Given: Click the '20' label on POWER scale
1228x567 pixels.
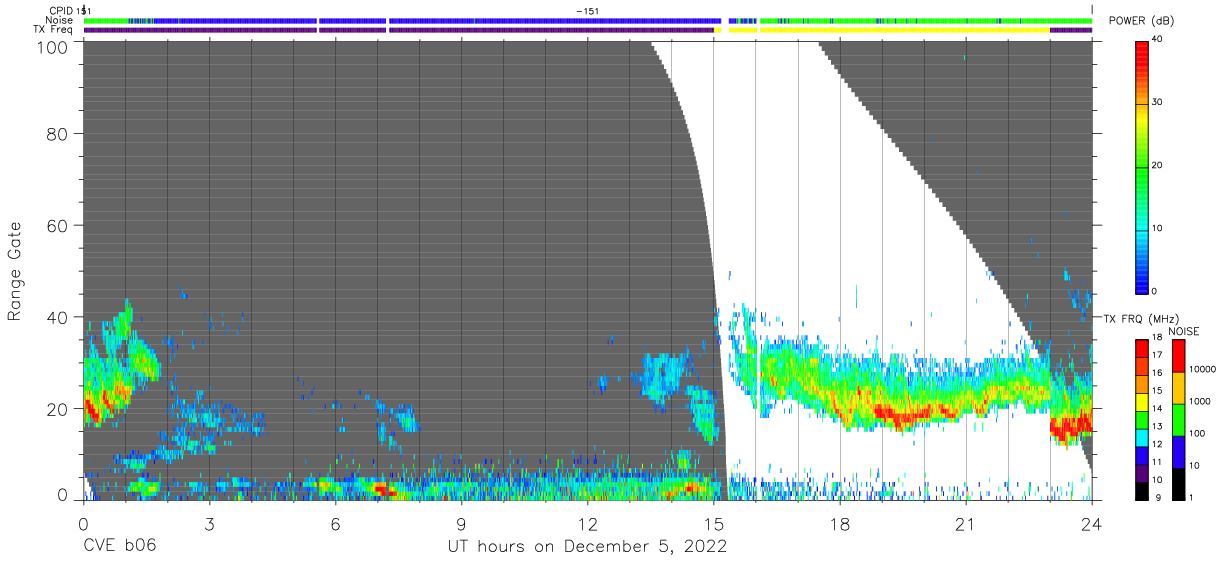Looking at the screenshot, I should [x=1158, y=166].
